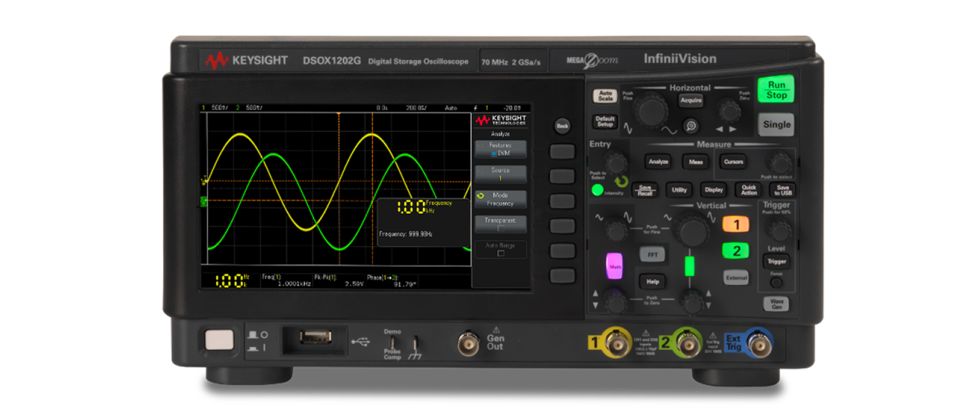The height and width of the screenshot is (420, 960).
Task: Open the Utility menu key
Action: coord(679,190)
